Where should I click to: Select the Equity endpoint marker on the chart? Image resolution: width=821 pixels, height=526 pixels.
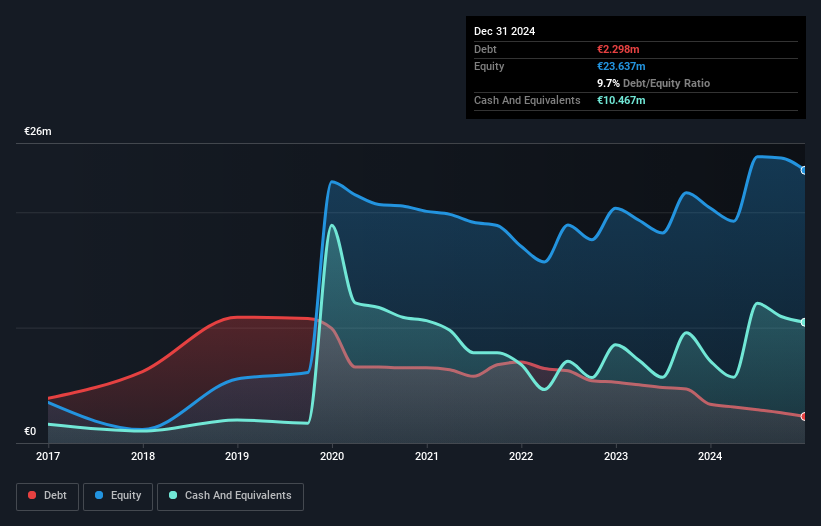coord(804,171)
